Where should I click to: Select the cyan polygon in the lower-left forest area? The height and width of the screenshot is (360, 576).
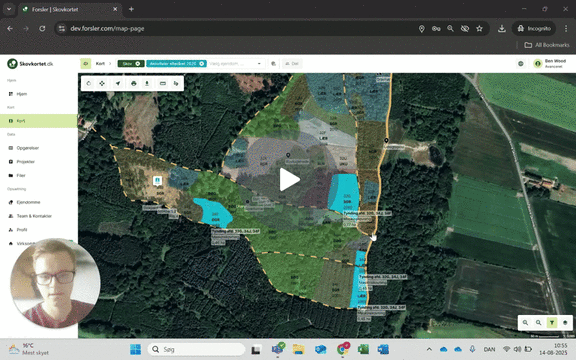point(213,212)
